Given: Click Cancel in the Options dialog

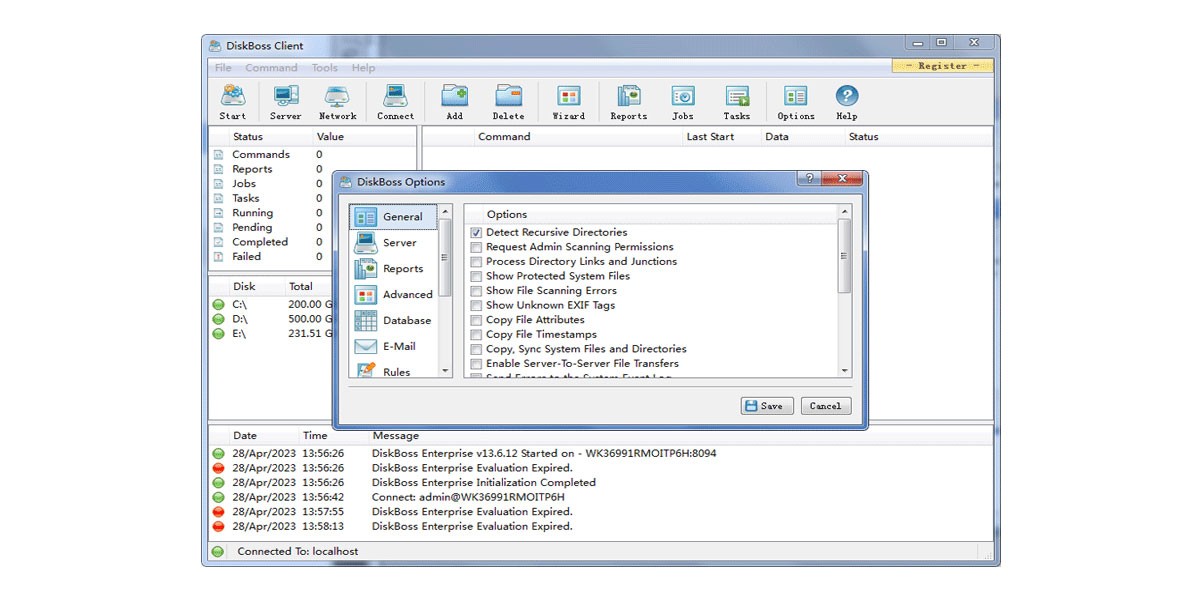Looking at the screenshot, I should click(825, 406).
